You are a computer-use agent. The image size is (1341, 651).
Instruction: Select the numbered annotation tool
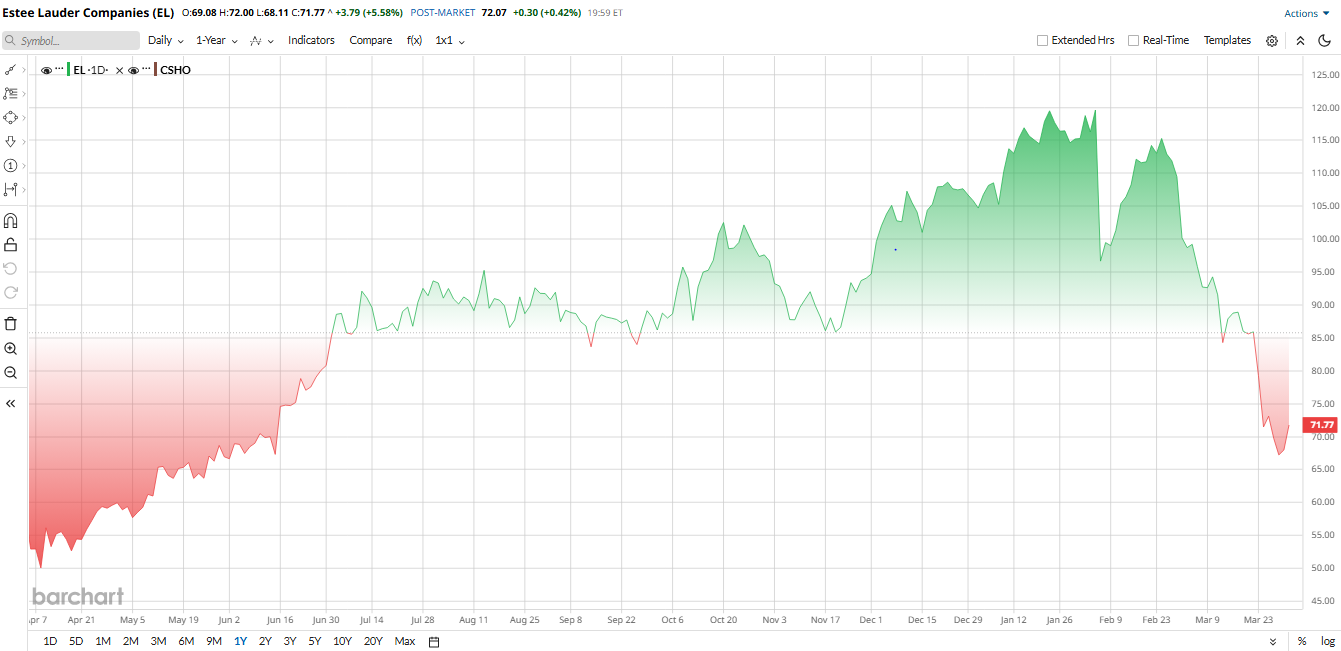tap(10, 165)
